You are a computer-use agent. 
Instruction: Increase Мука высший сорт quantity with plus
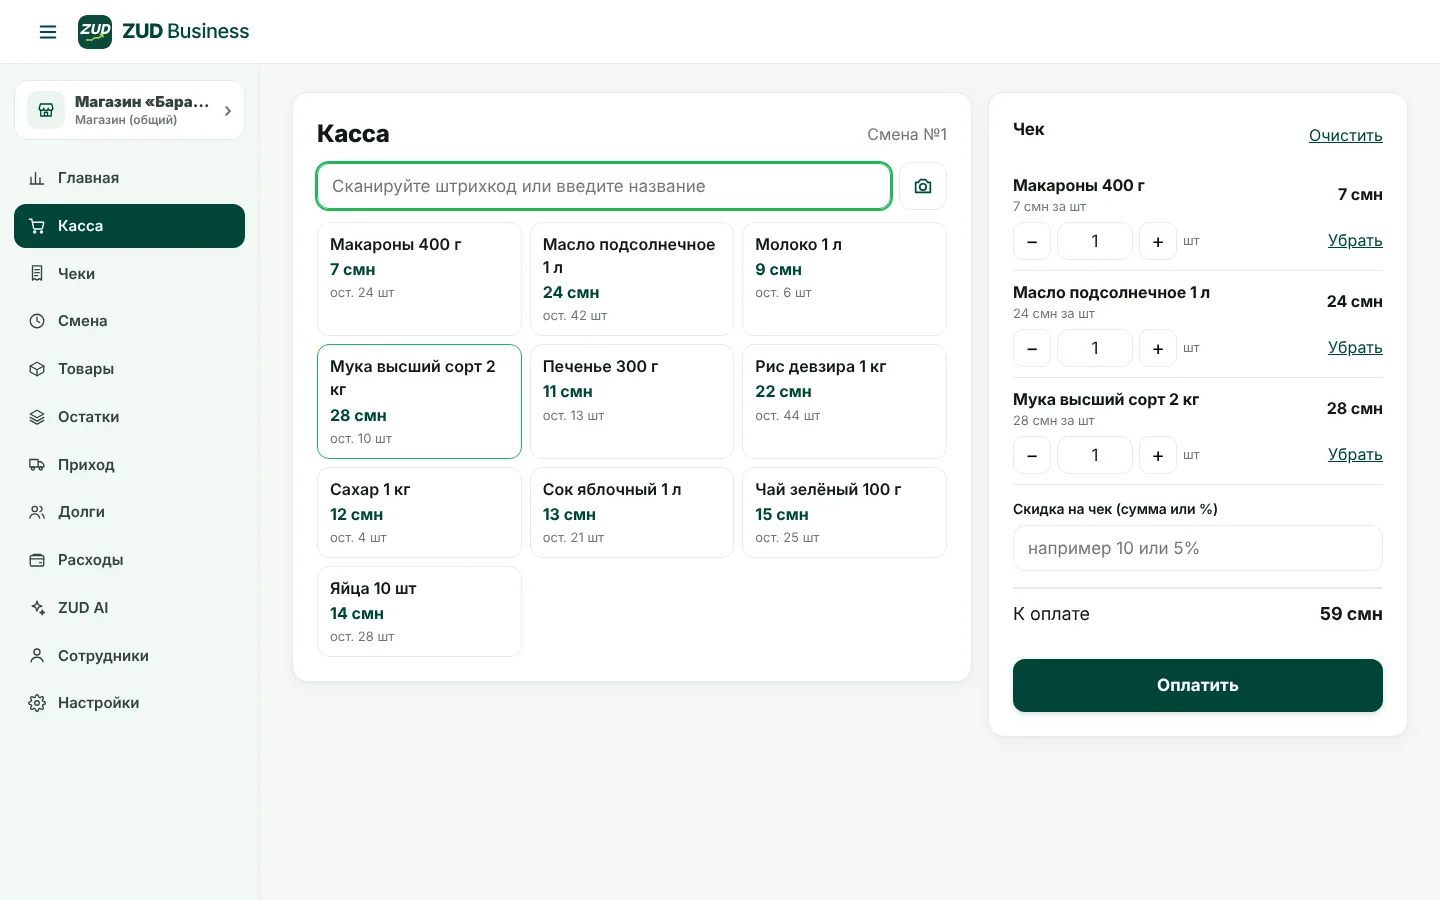[1158, 455]
